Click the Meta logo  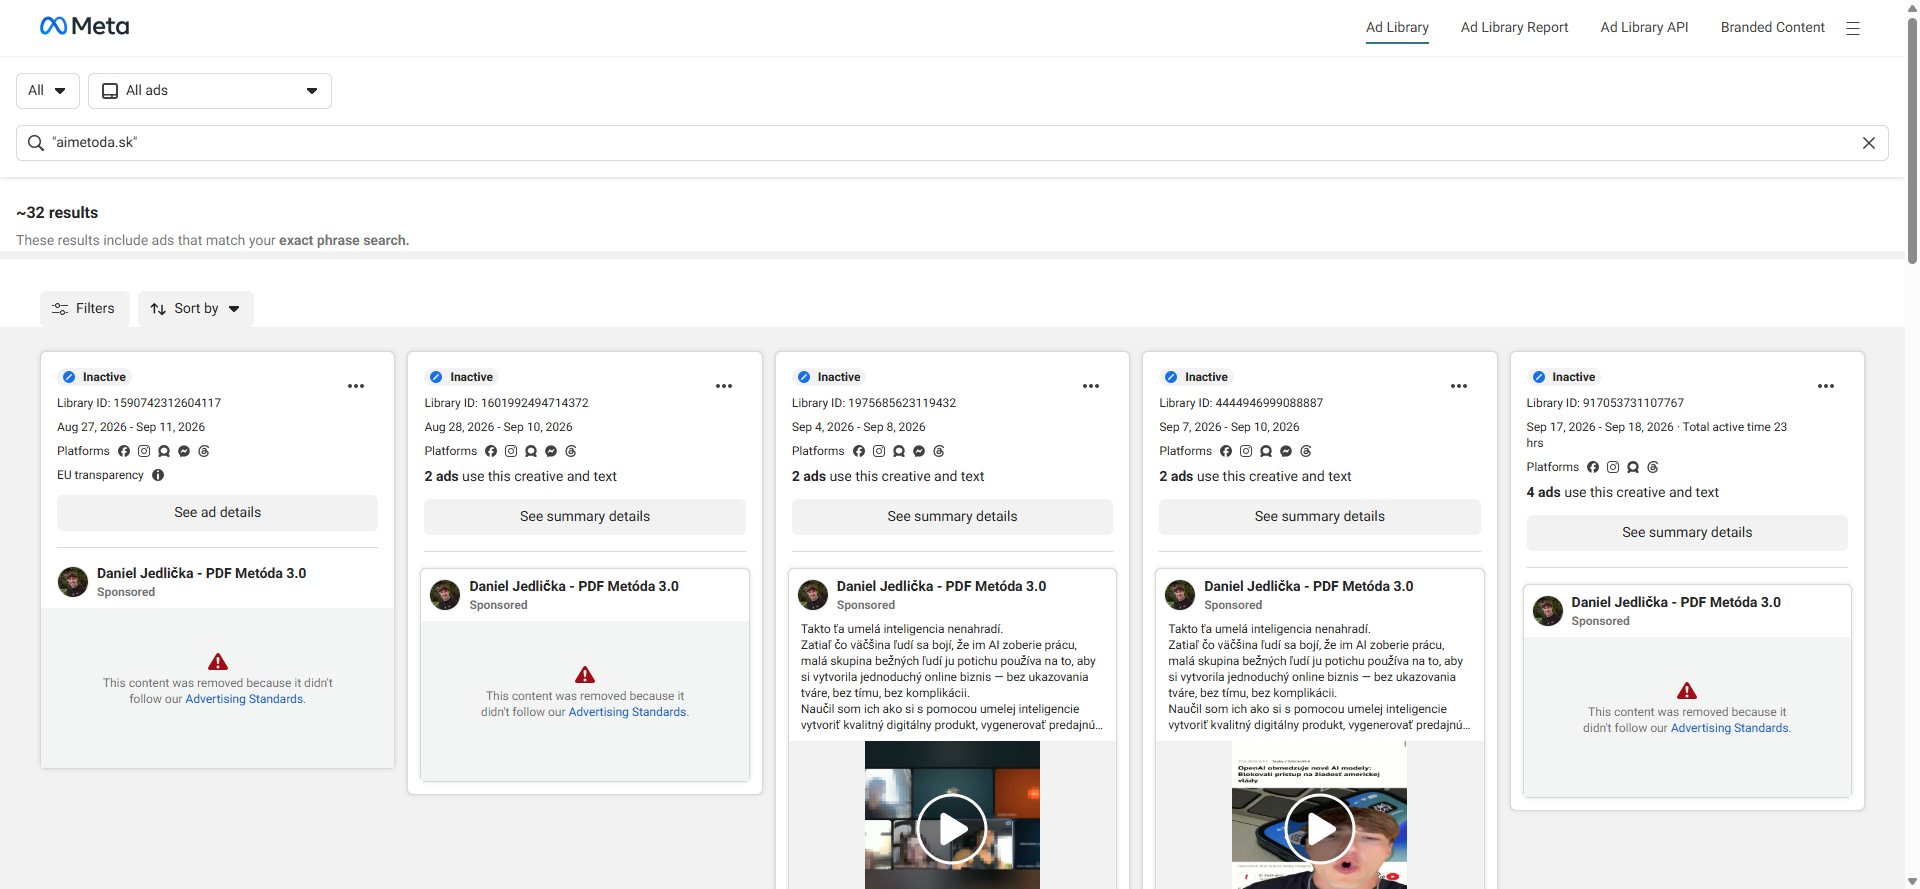(84, 26)
